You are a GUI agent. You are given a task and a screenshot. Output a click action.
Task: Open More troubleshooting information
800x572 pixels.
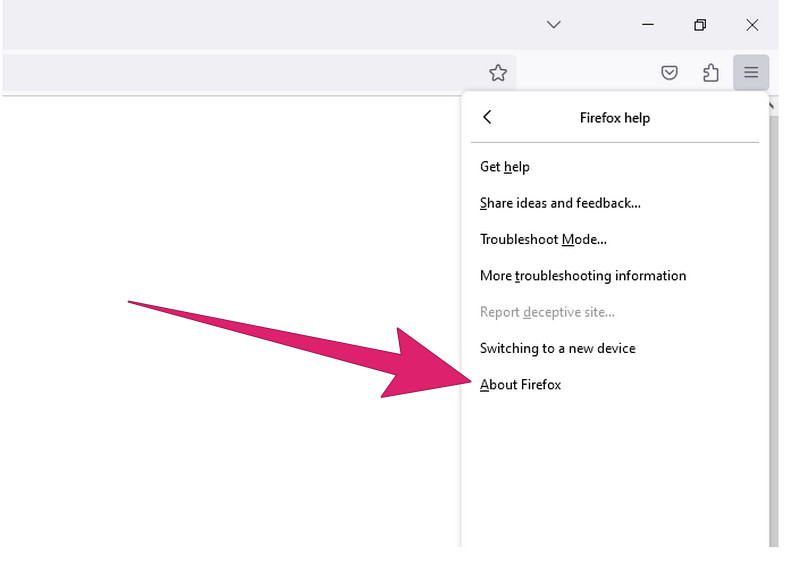[614, 276]
